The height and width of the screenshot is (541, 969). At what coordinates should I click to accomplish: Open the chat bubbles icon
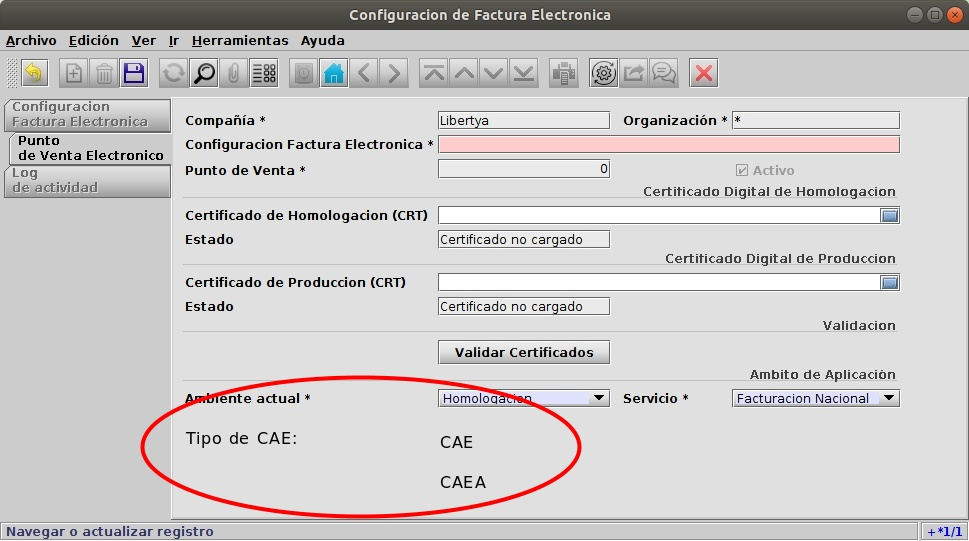pyautogui.click(x=664, y=74)
